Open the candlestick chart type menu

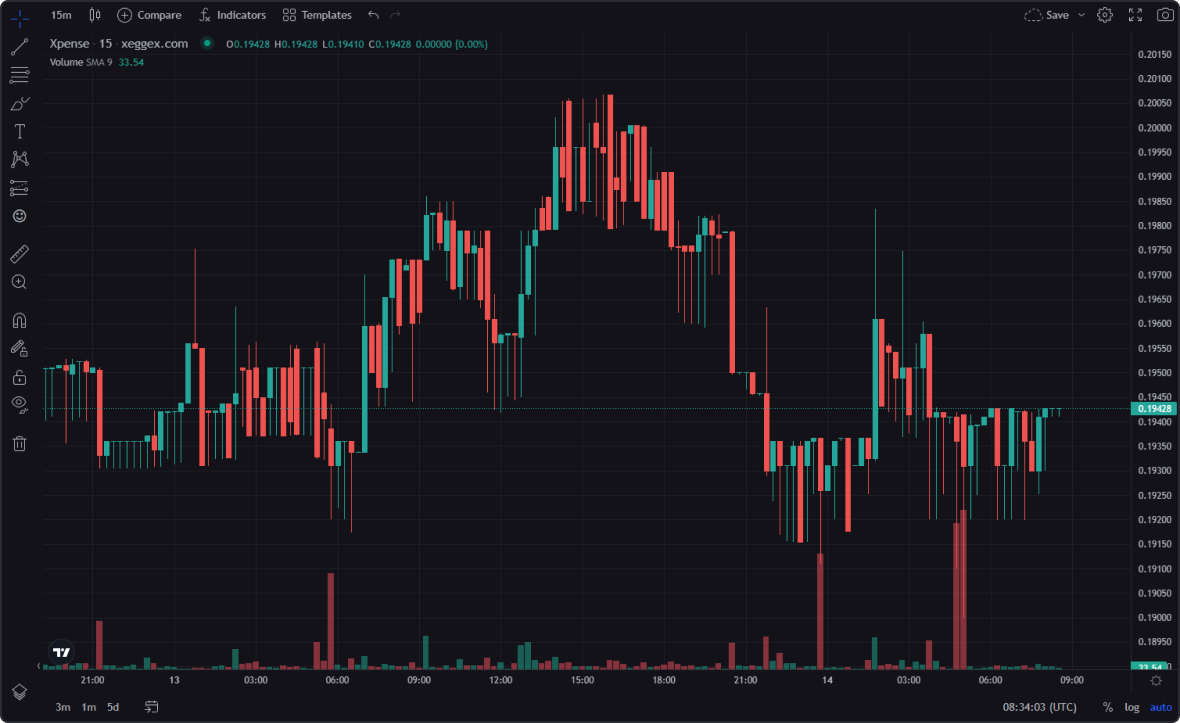click(x=95, y=15)
